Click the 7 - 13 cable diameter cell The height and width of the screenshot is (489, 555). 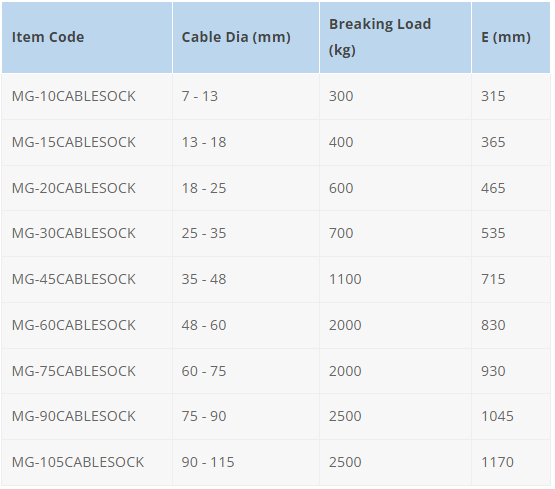246,96
